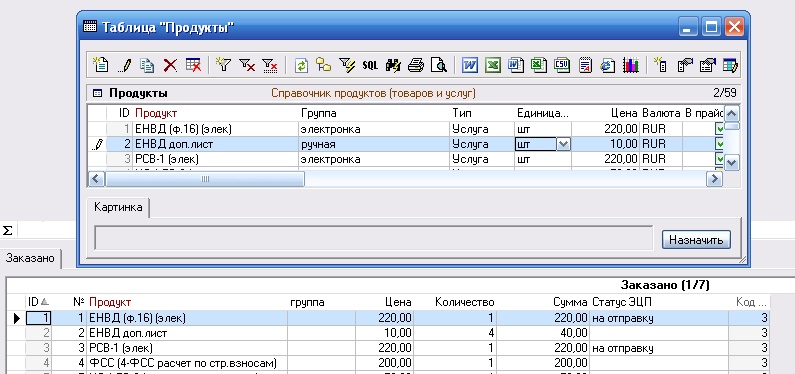Click the products grid scroll right arrow
Viewport: 795px width, 374px height.
click(x=714, y=179)
